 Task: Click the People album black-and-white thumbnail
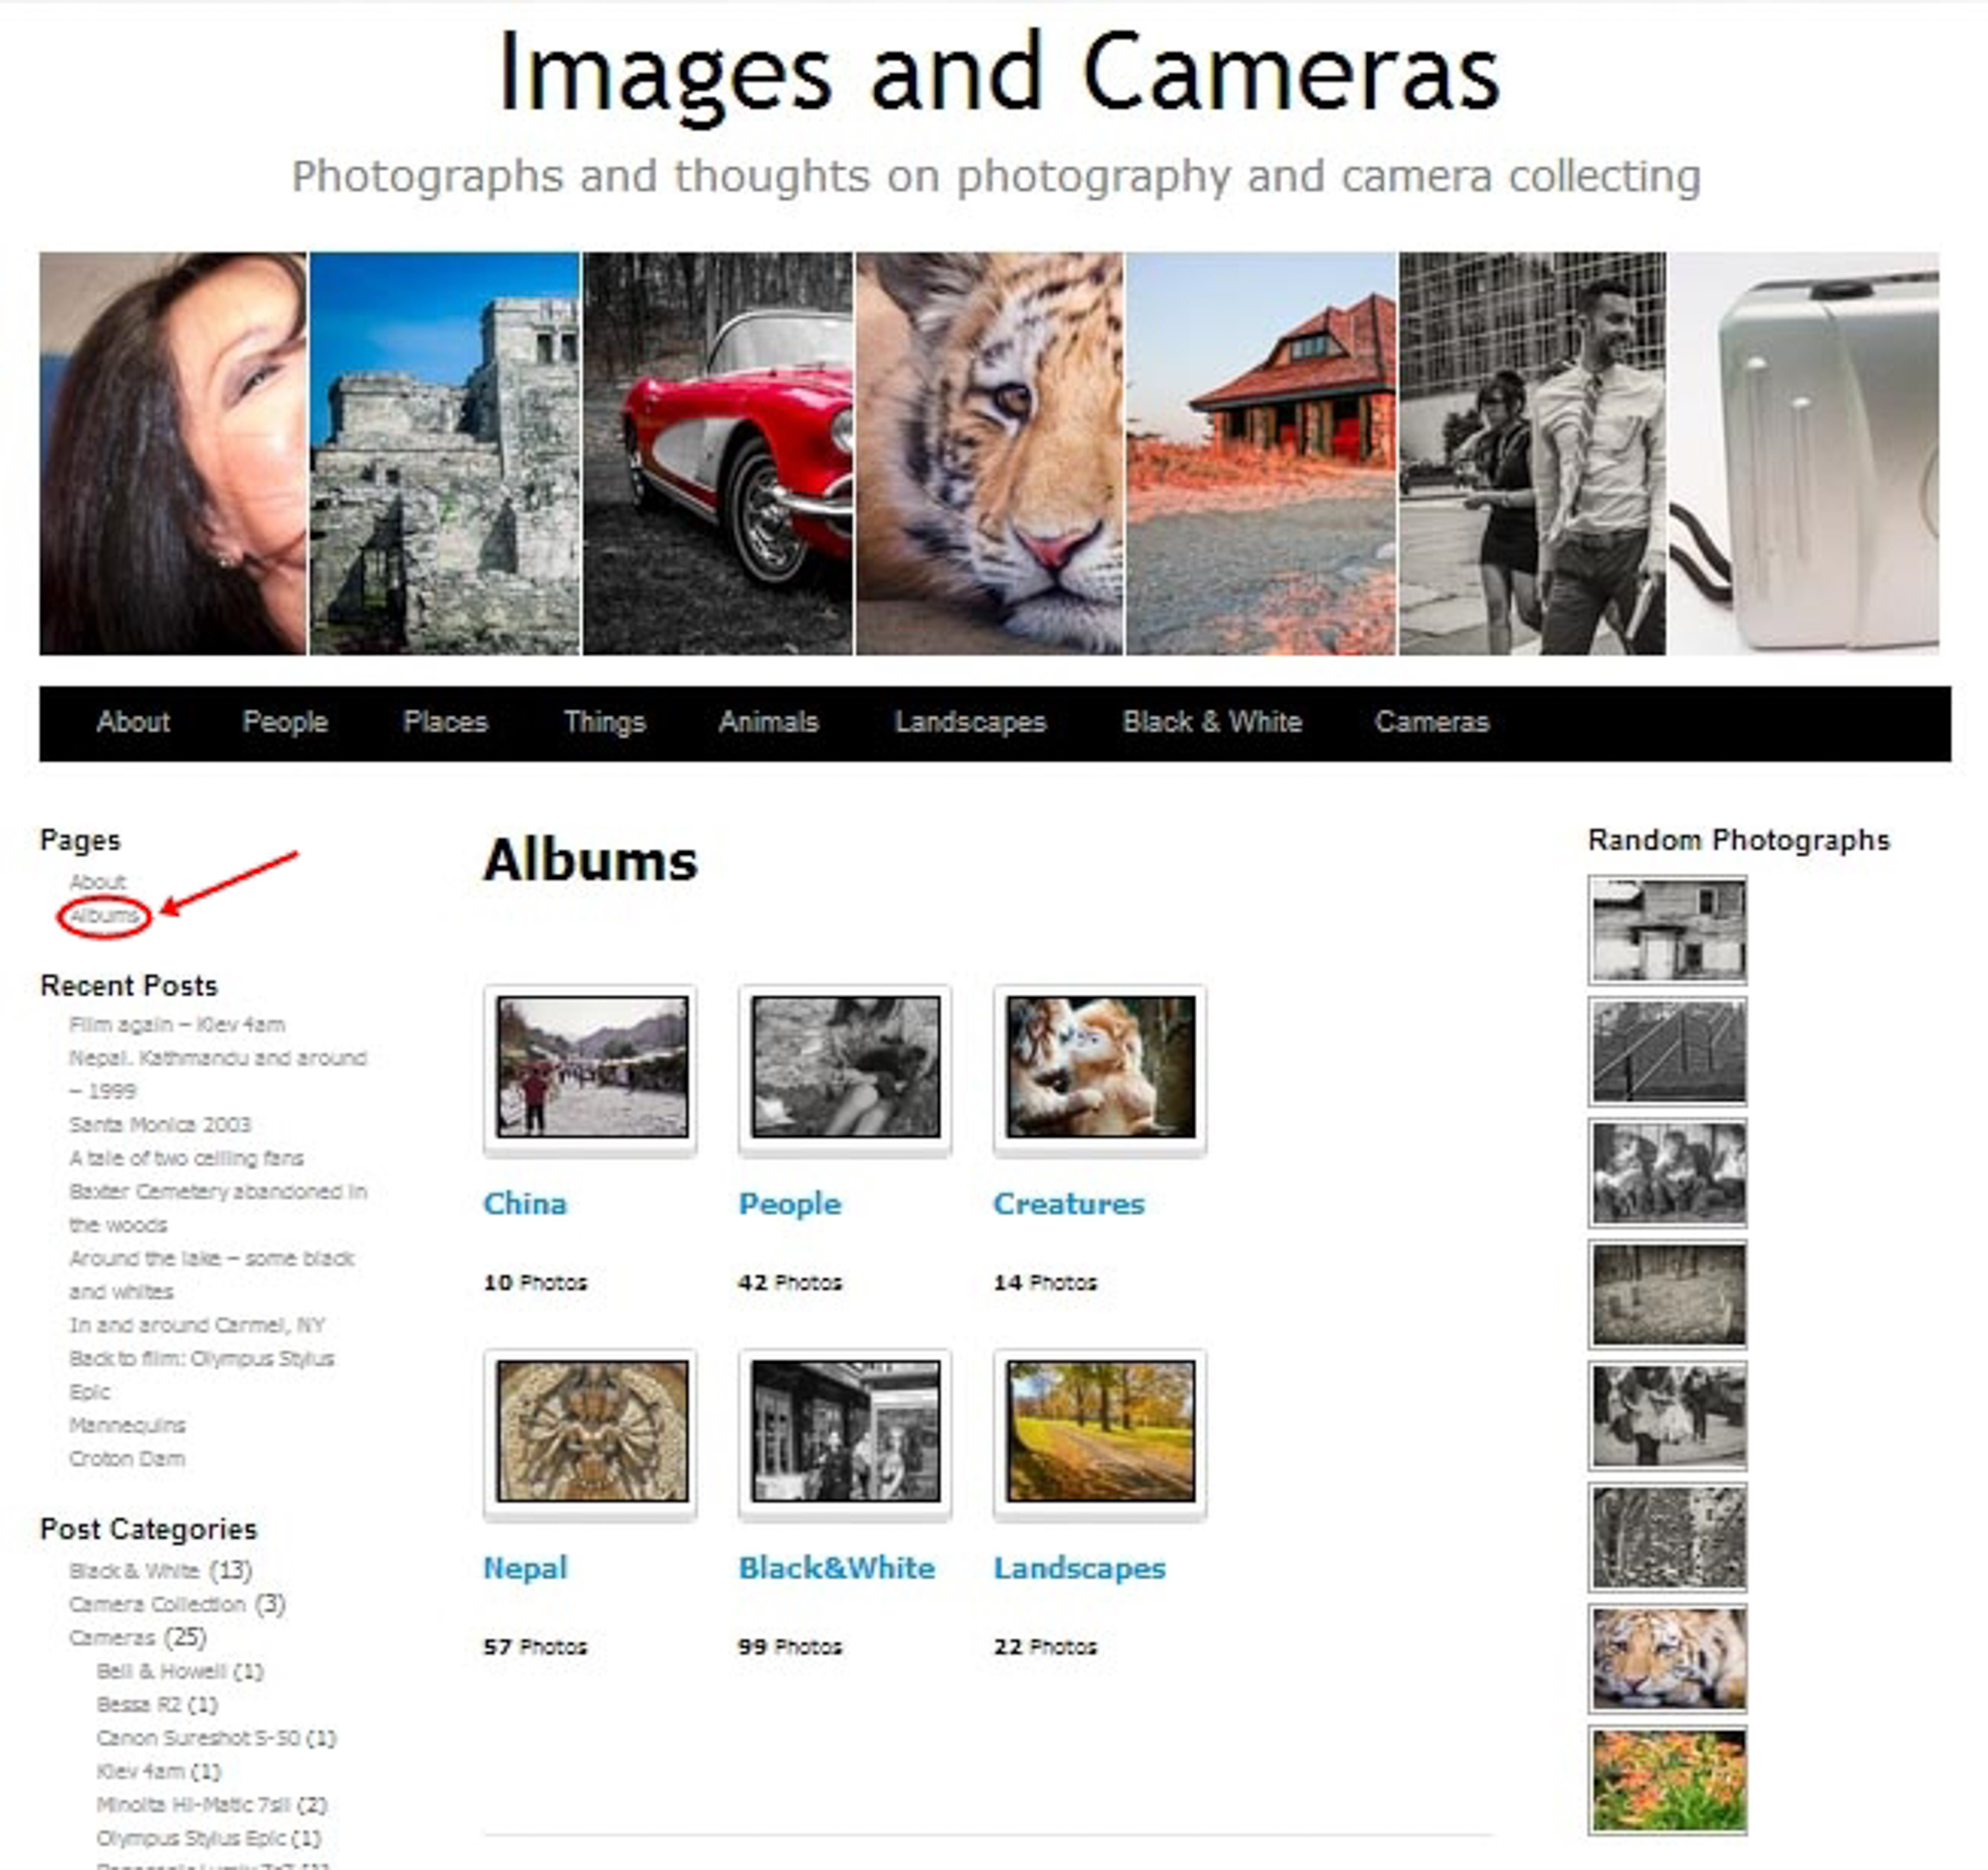click(846, 1066)
